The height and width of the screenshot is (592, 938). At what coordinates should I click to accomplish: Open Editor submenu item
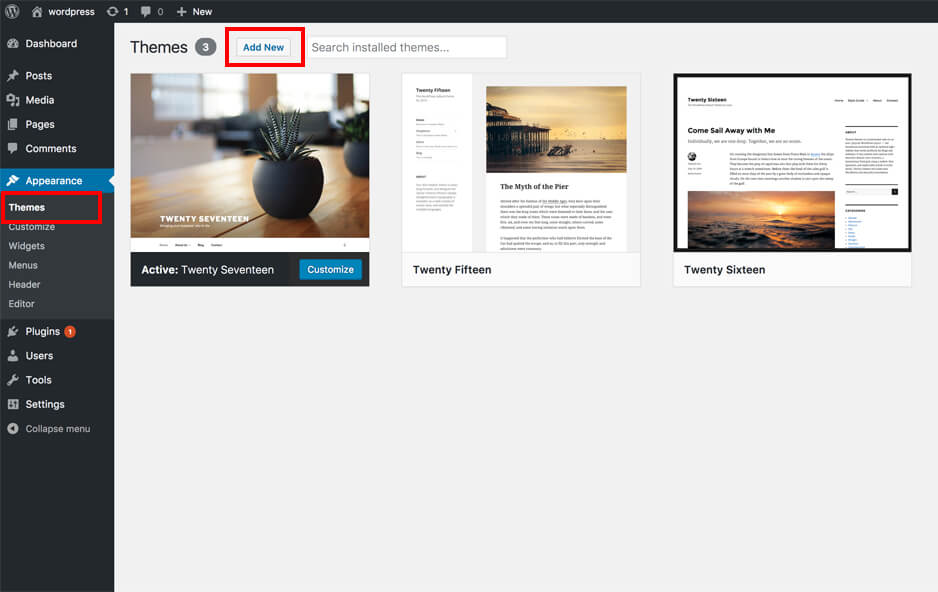[21, 304]
